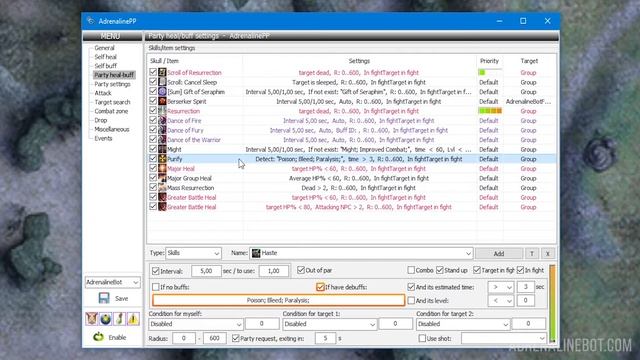The height and width of the screenshot is (360, 640).
Task: Click the vertical priority slider on right
Action: pyautogui.click(x=552, y=303)
